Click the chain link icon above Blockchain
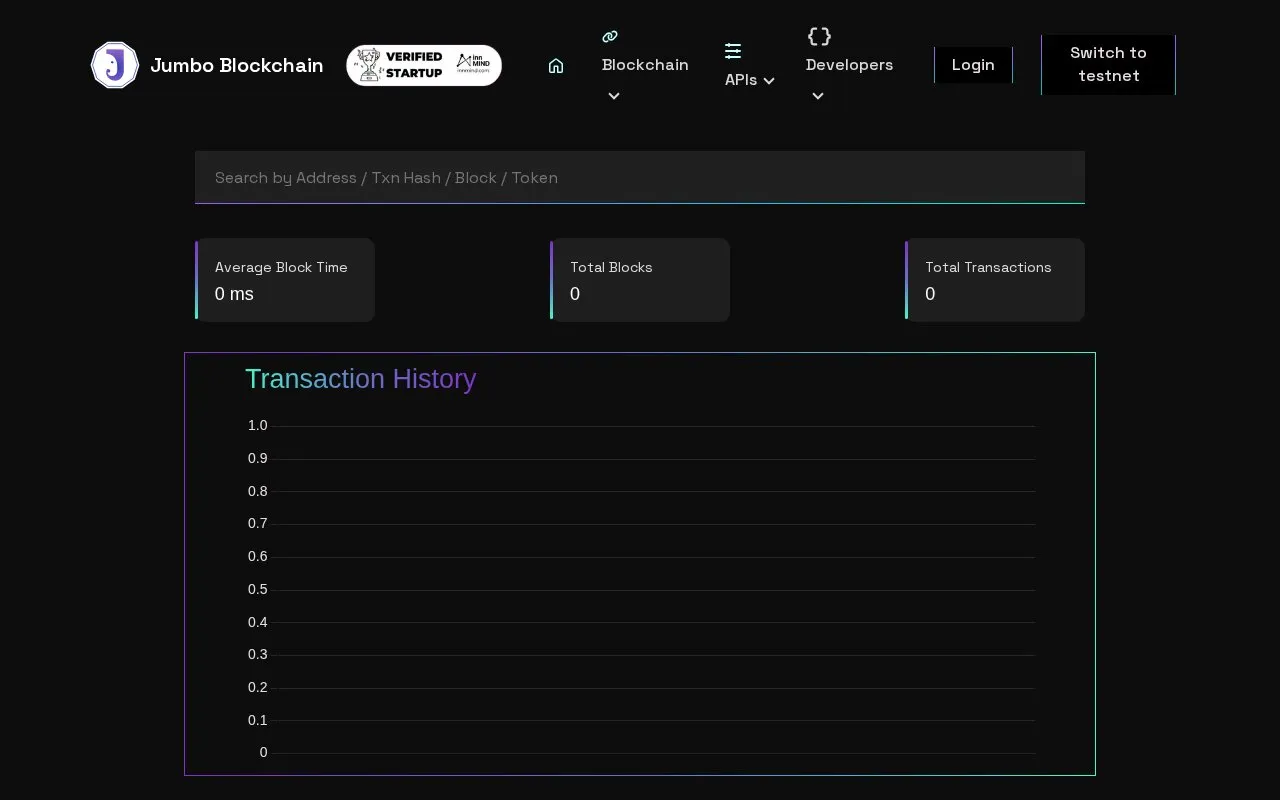Image resolution: width=1280 pixels, height=800 pixels. [x=610, y=36]
